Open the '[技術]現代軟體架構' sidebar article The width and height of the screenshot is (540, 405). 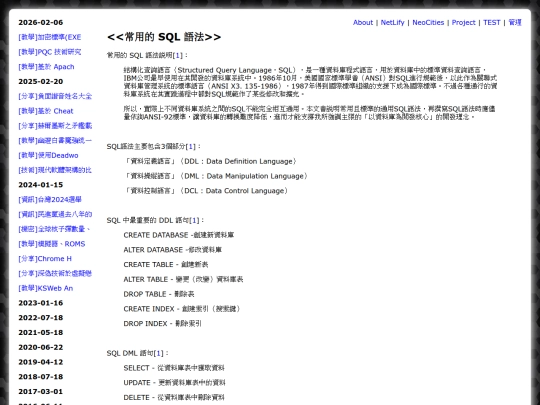click(55, 170)
